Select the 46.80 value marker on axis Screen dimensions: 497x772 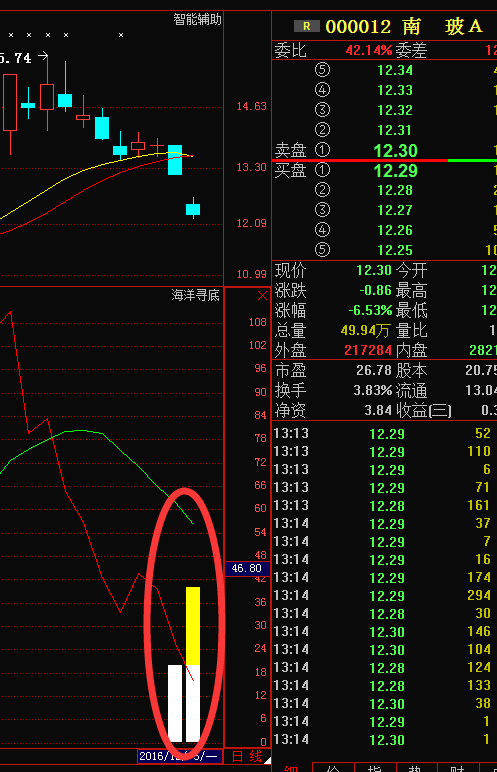tap(247, 568)
